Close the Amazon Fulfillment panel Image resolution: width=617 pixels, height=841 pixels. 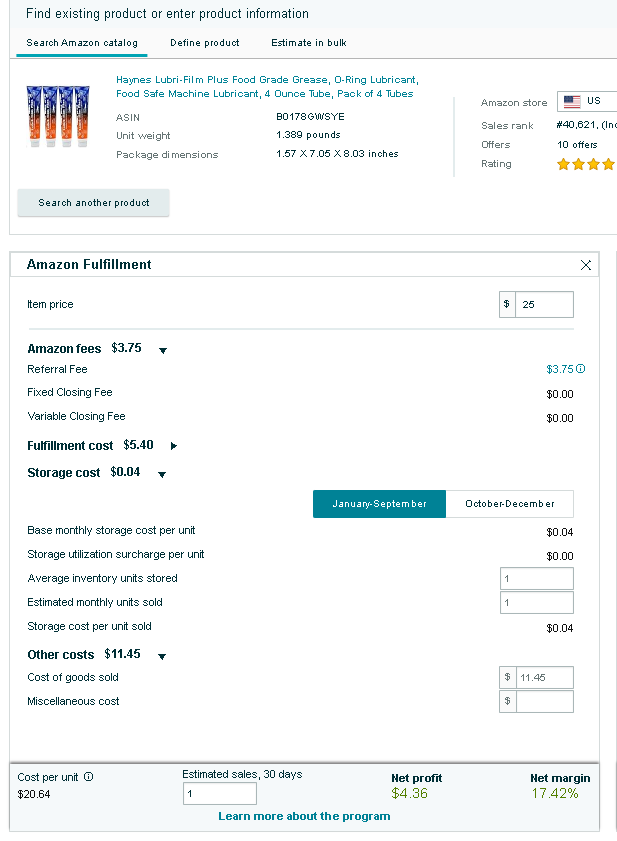coord(586,265)
